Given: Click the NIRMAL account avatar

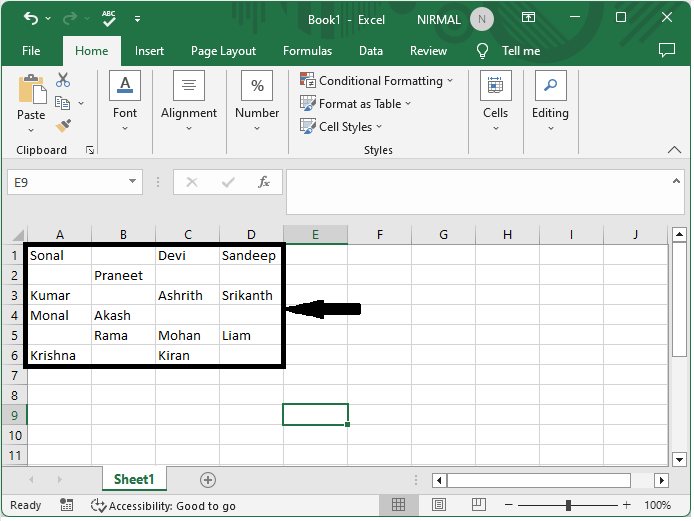Looking at the screenshot, I should (482, 19).
